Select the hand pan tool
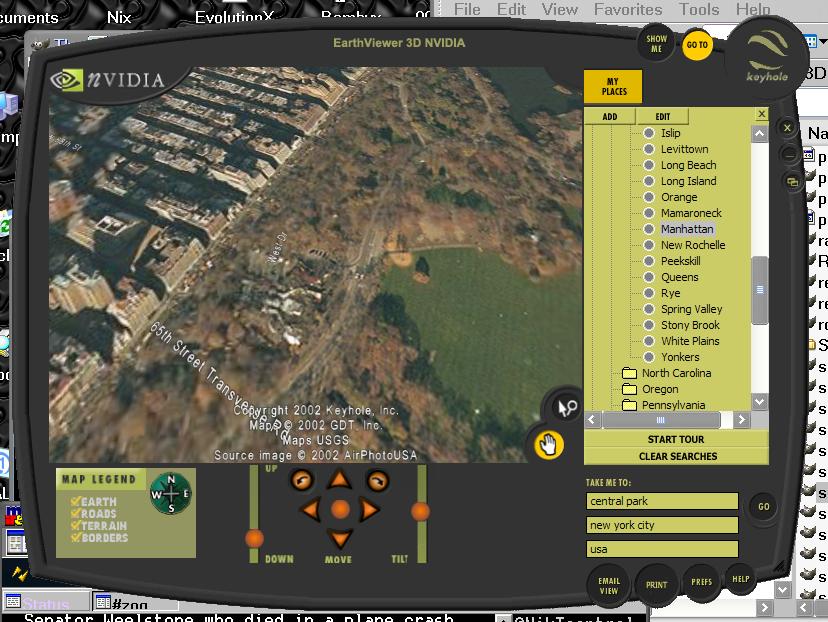The height and width of the screenshot is (622, 828). tap(549, 445)
